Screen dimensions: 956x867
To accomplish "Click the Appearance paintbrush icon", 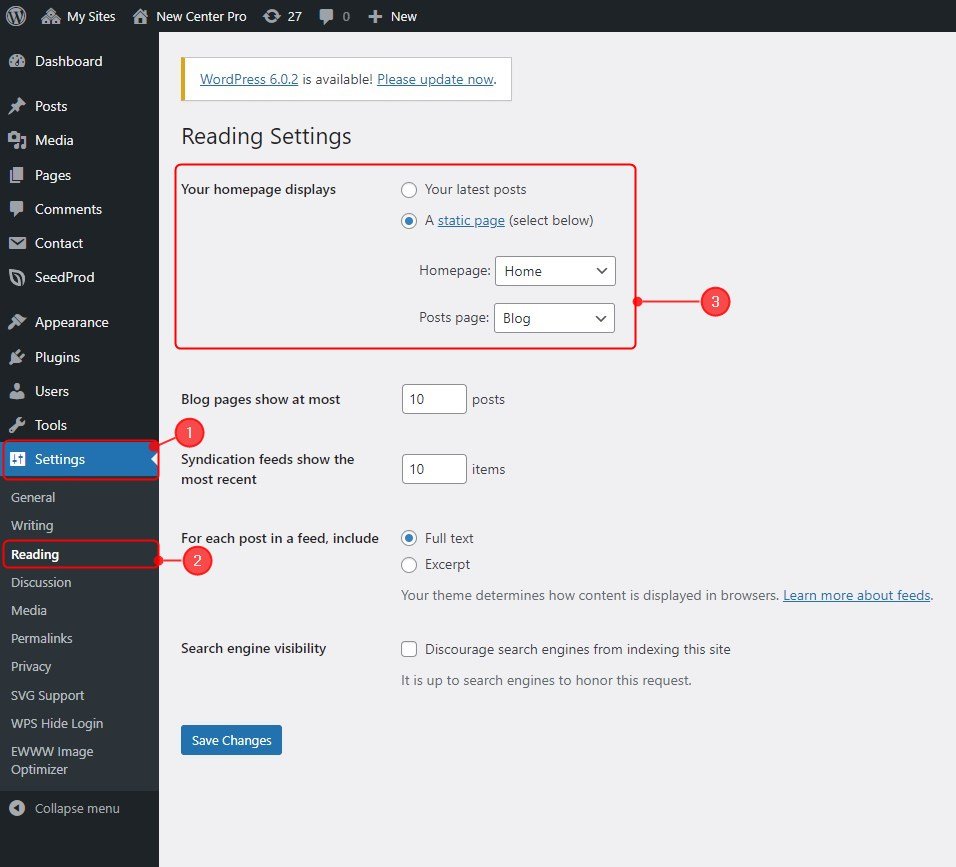I will (17, 322).
